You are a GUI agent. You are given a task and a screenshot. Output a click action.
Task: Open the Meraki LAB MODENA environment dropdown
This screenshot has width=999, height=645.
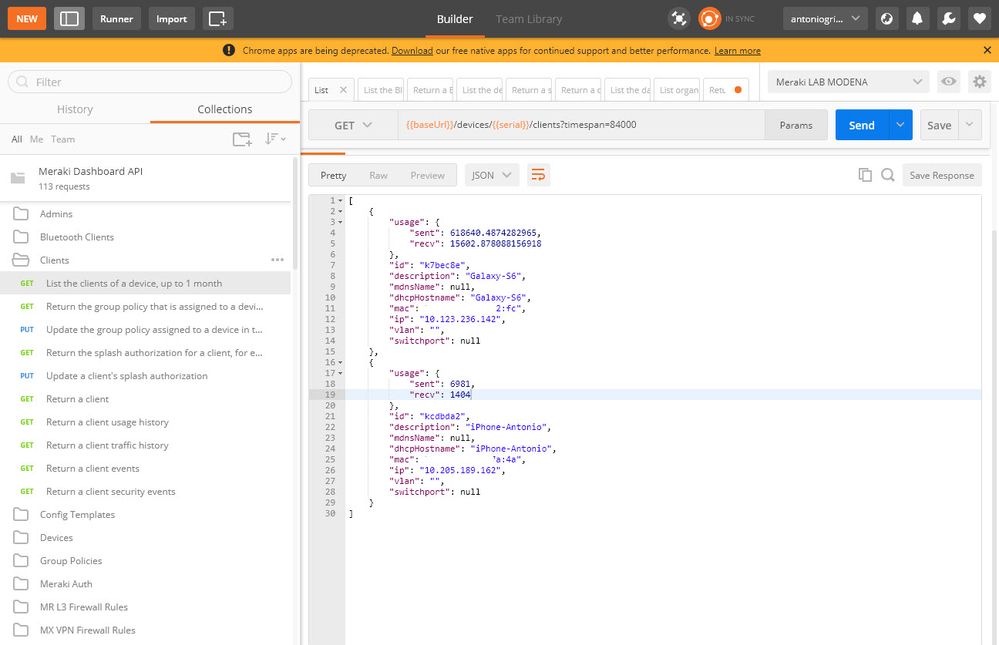pyautogui.click(x=848, y=82)
